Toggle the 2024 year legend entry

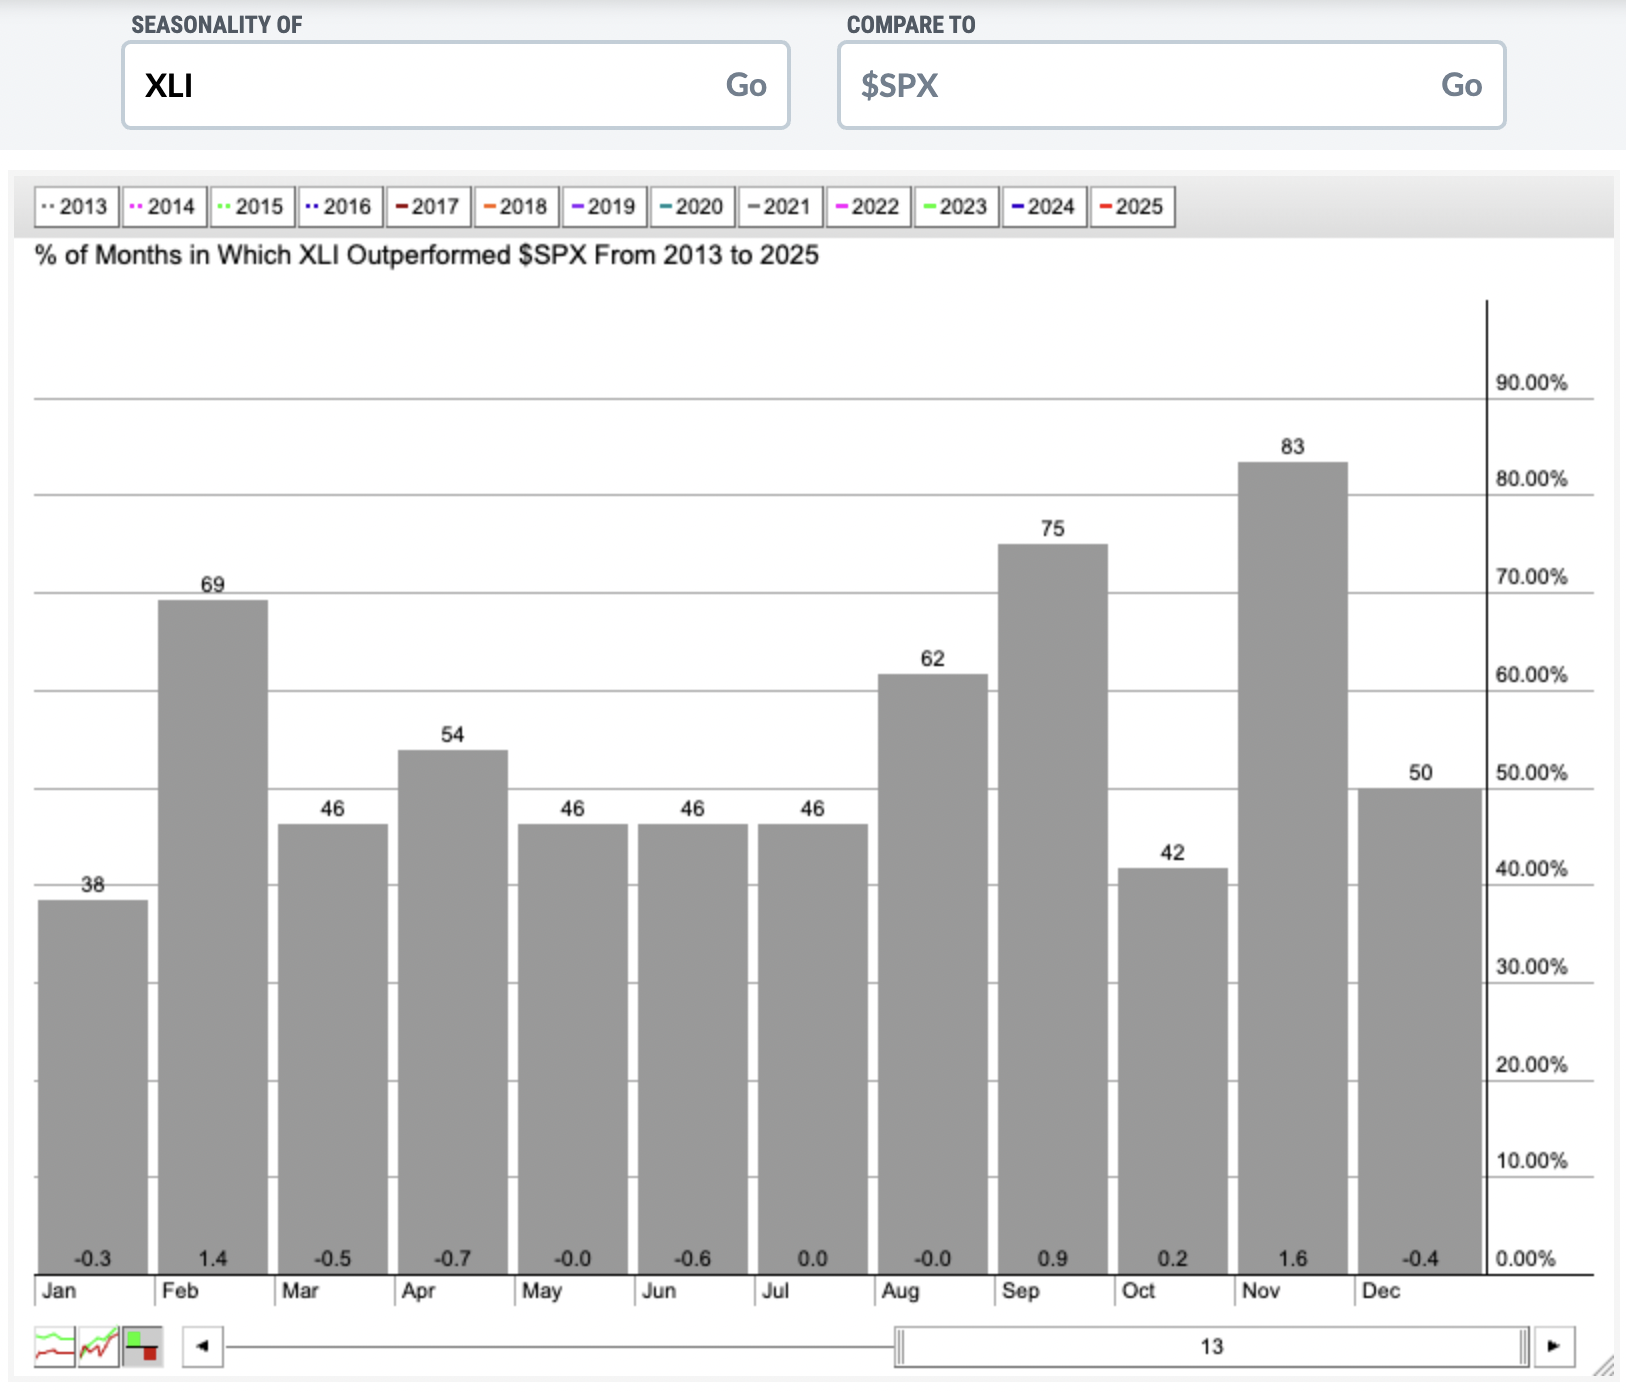pos(1044,207)
